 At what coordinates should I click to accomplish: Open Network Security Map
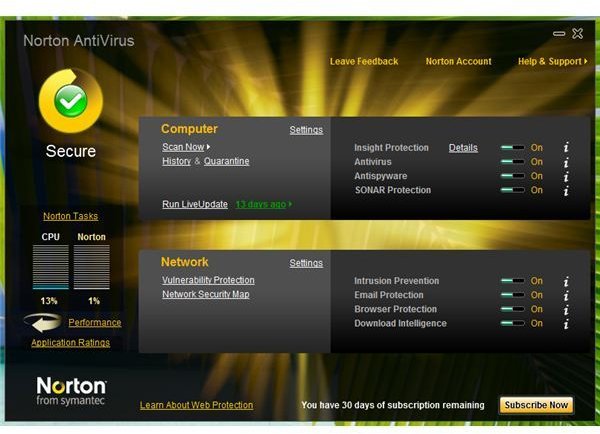click(206, 294)
